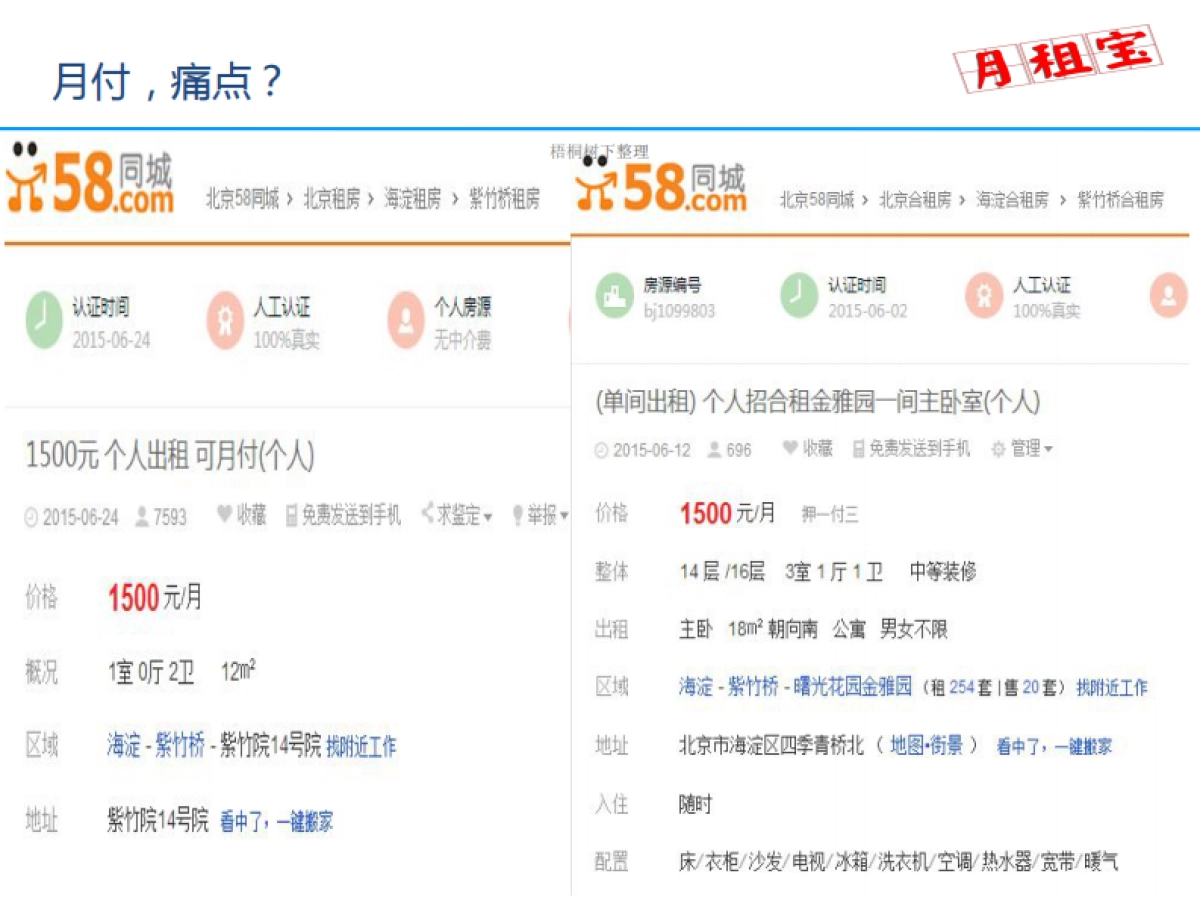Toggle 收藏 heart on the left listing

241,515
